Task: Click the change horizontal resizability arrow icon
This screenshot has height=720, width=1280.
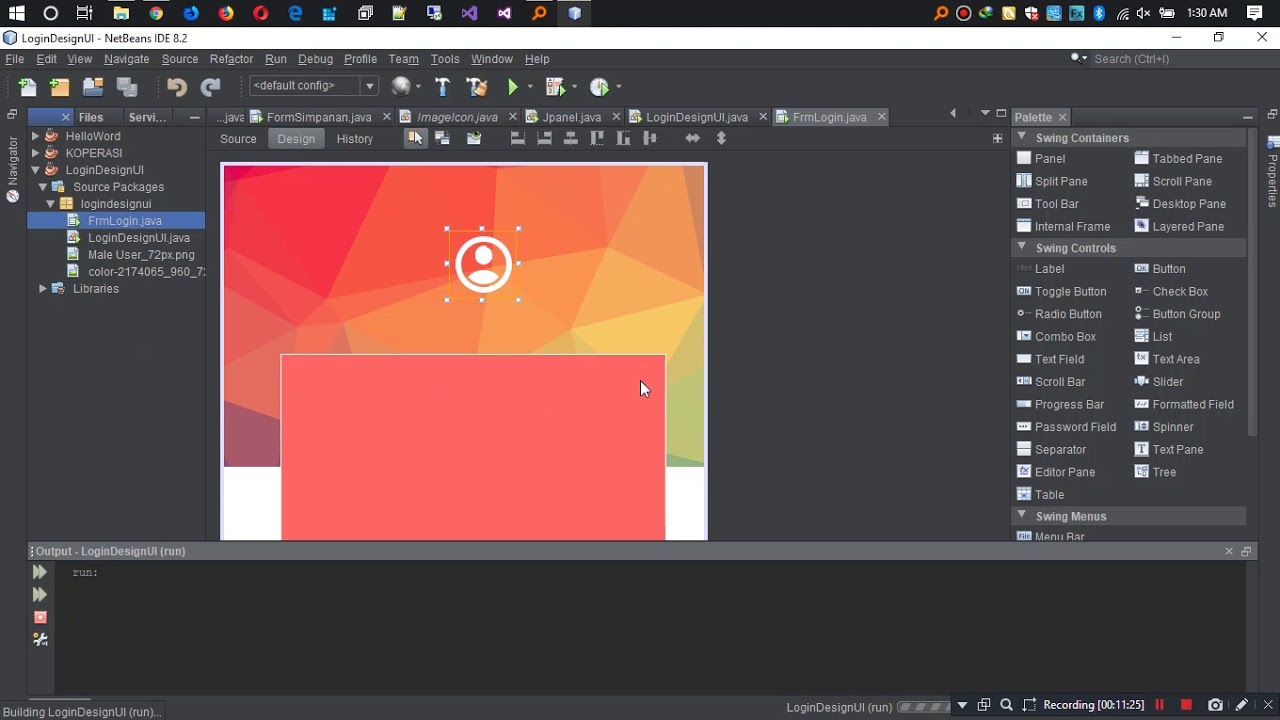Action: (692, 138)
